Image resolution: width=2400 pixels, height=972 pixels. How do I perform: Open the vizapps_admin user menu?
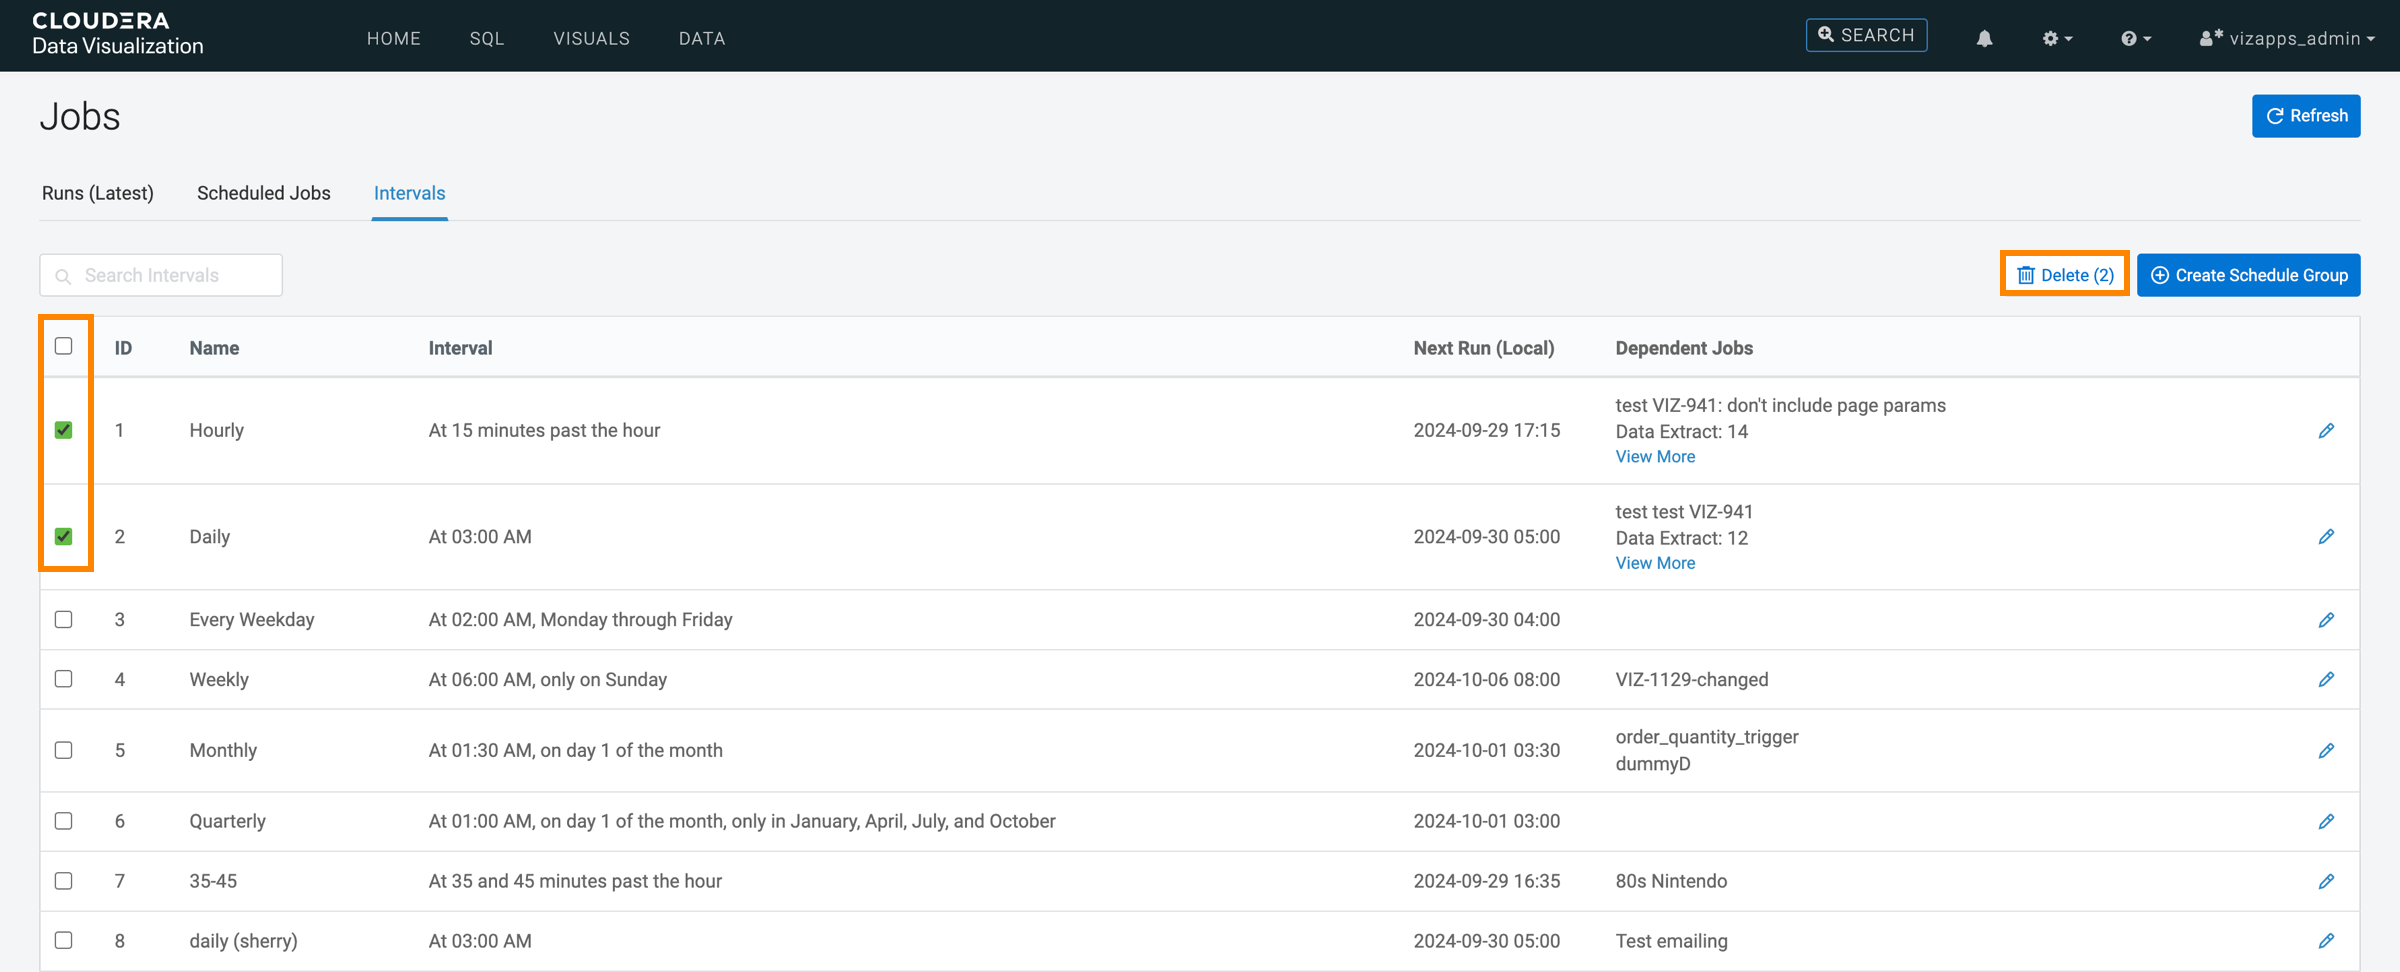[2288, 38]
